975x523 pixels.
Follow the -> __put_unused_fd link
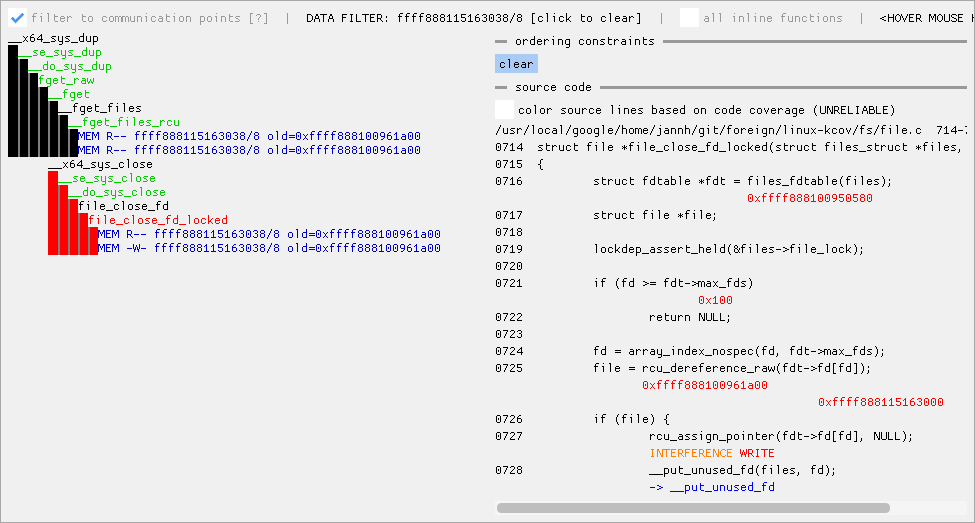(x=712, y=487)
